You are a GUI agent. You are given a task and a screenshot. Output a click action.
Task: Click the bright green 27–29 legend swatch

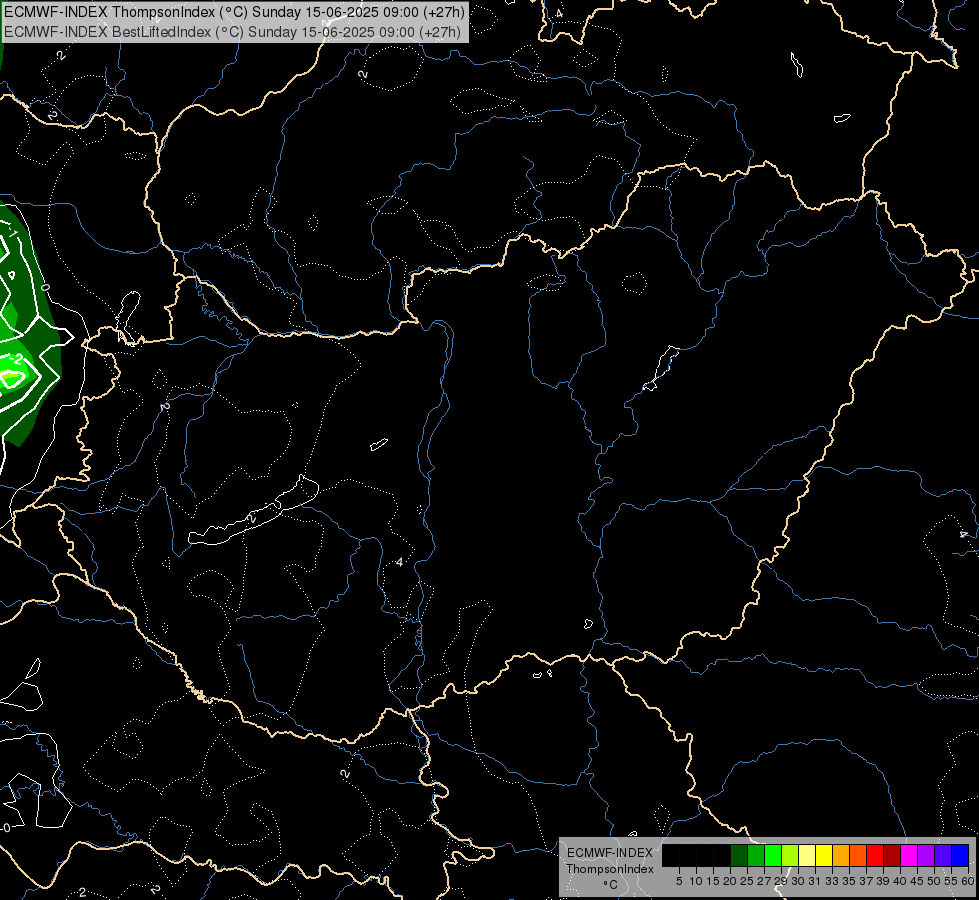tap(773, 855)
